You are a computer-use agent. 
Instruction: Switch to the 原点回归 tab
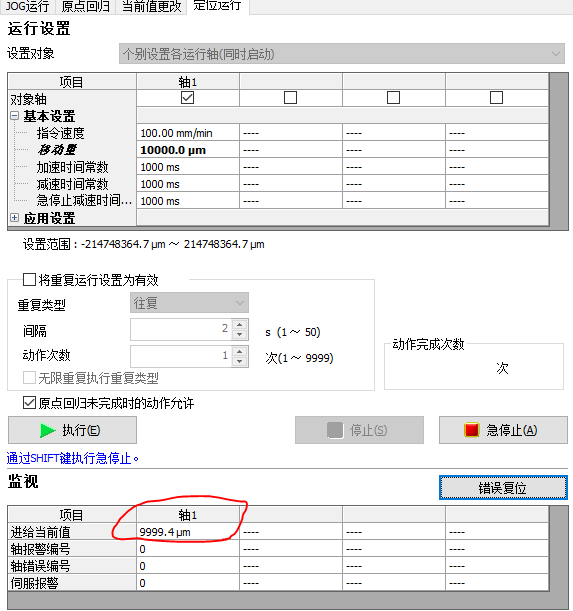(x=86, y=6)
